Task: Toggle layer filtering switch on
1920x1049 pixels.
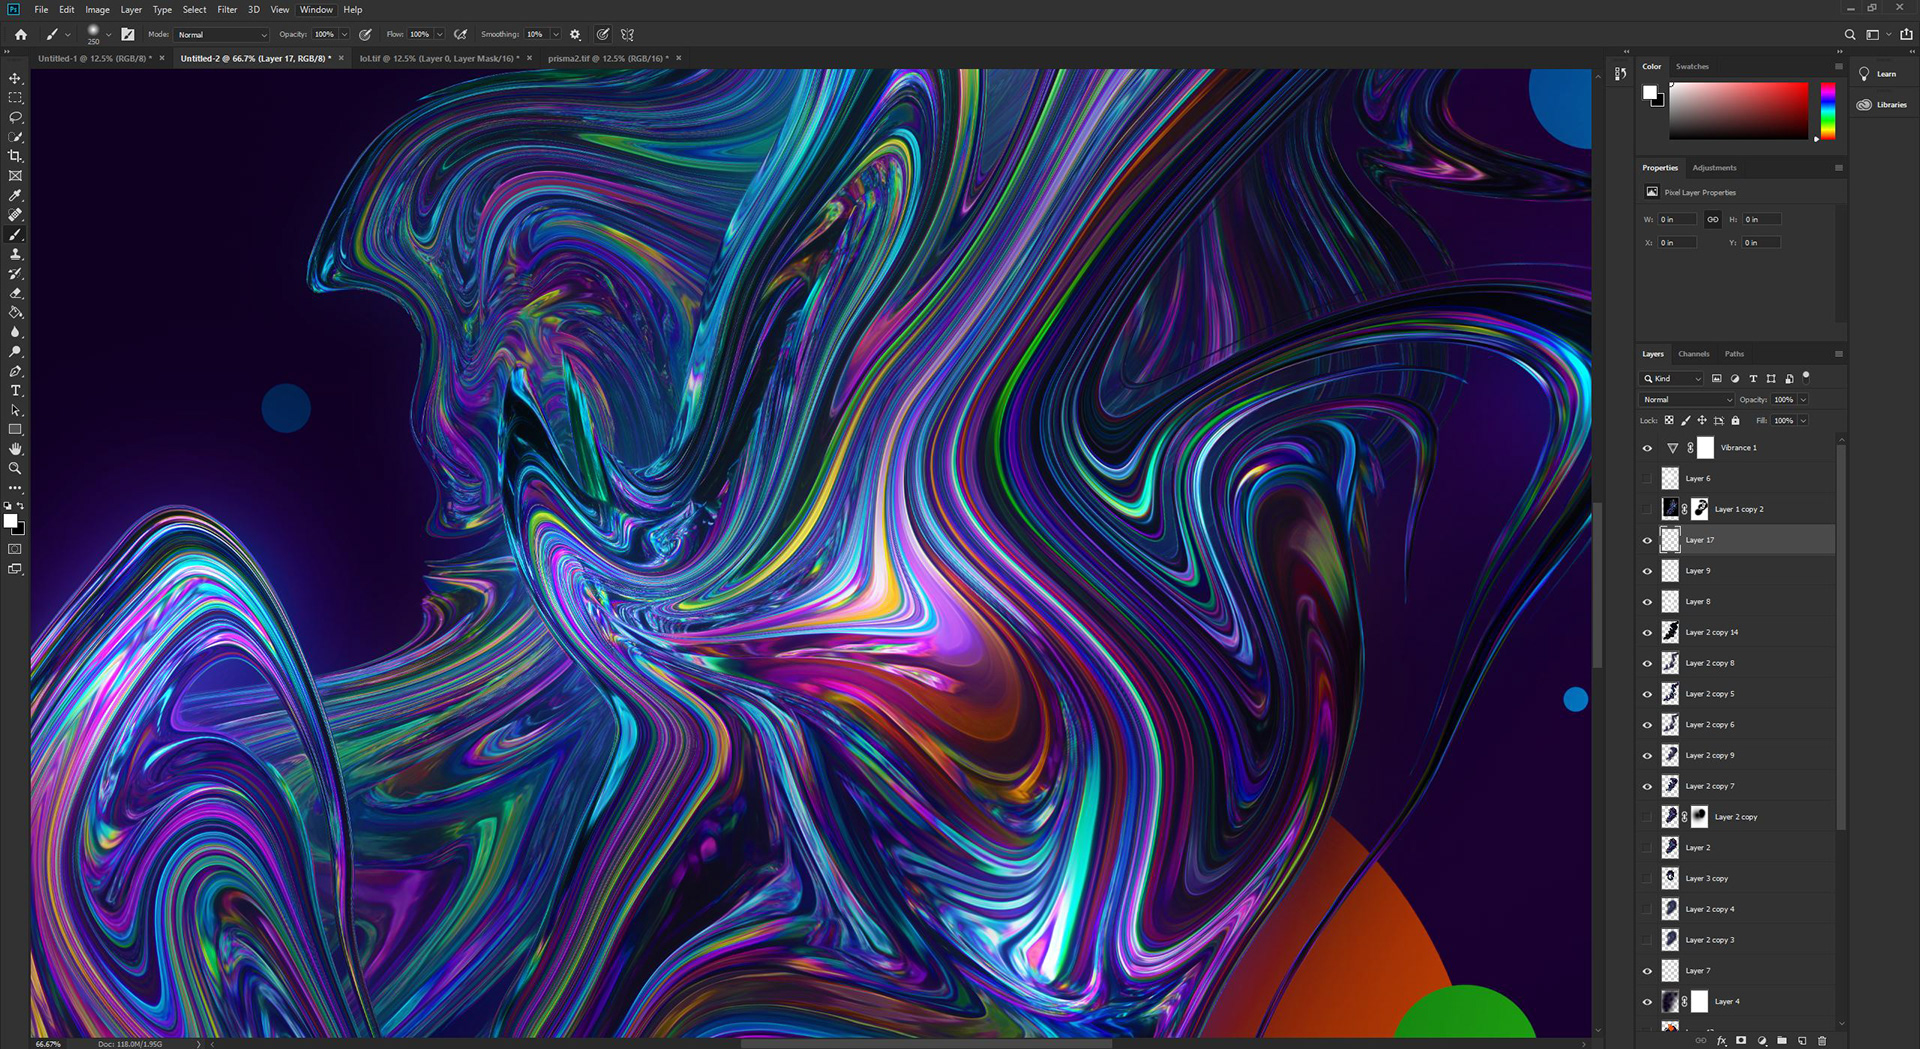Action: coord(1806,377)
